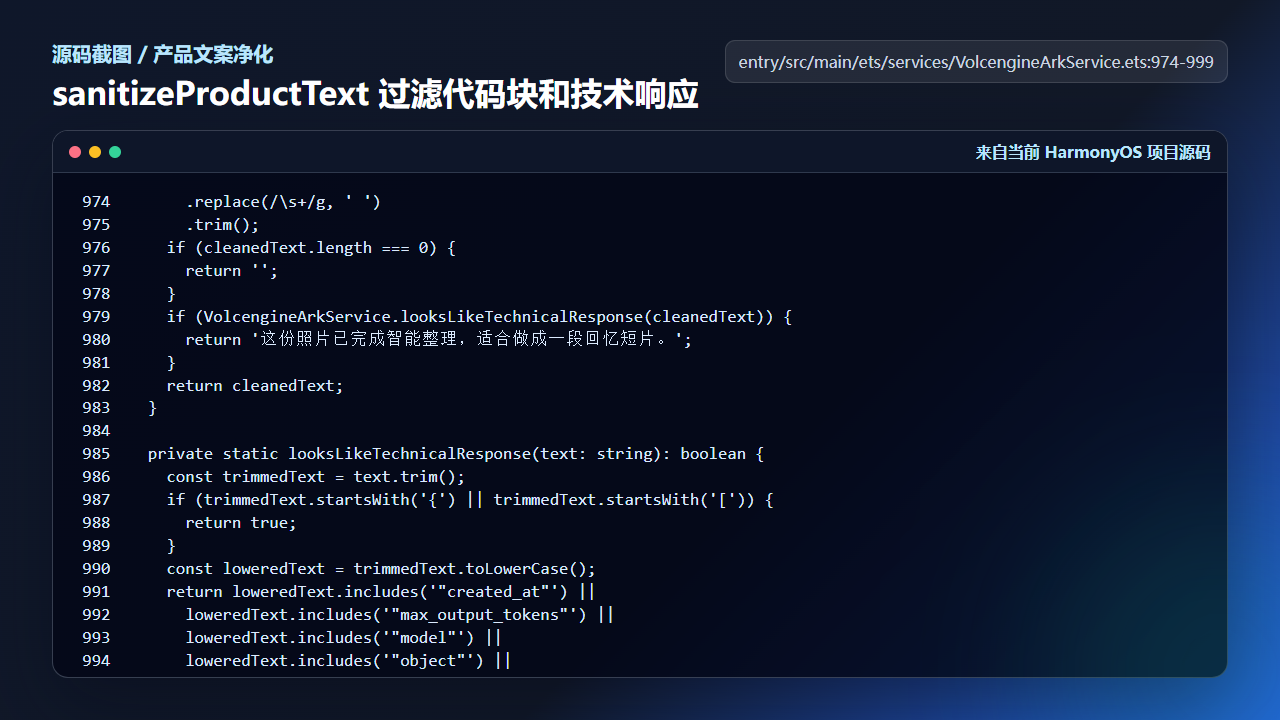This screenshot has width=1280, height=720.
Task: Click the includes('"model"') line
Action: coord(343,638)
